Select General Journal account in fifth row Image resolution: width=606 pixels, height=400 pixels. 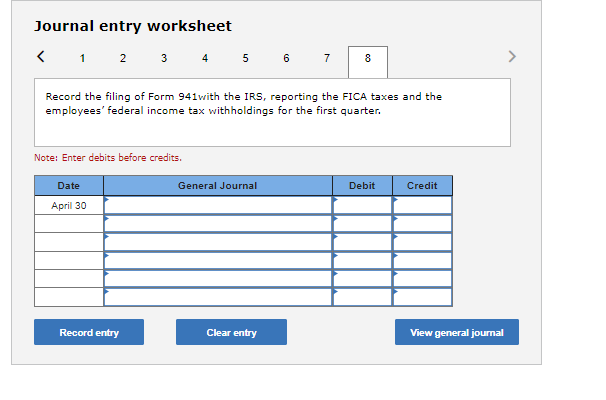(218, 279)
